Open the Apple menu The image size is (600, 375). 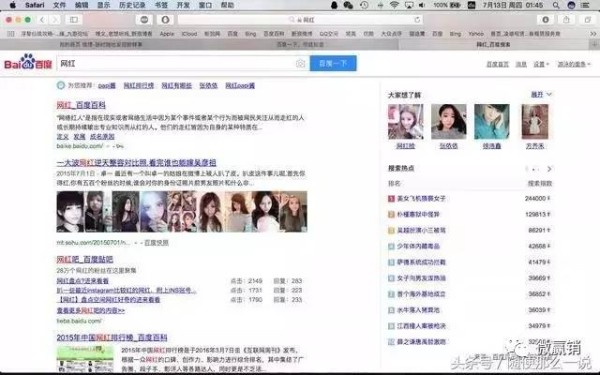point(13,5)
